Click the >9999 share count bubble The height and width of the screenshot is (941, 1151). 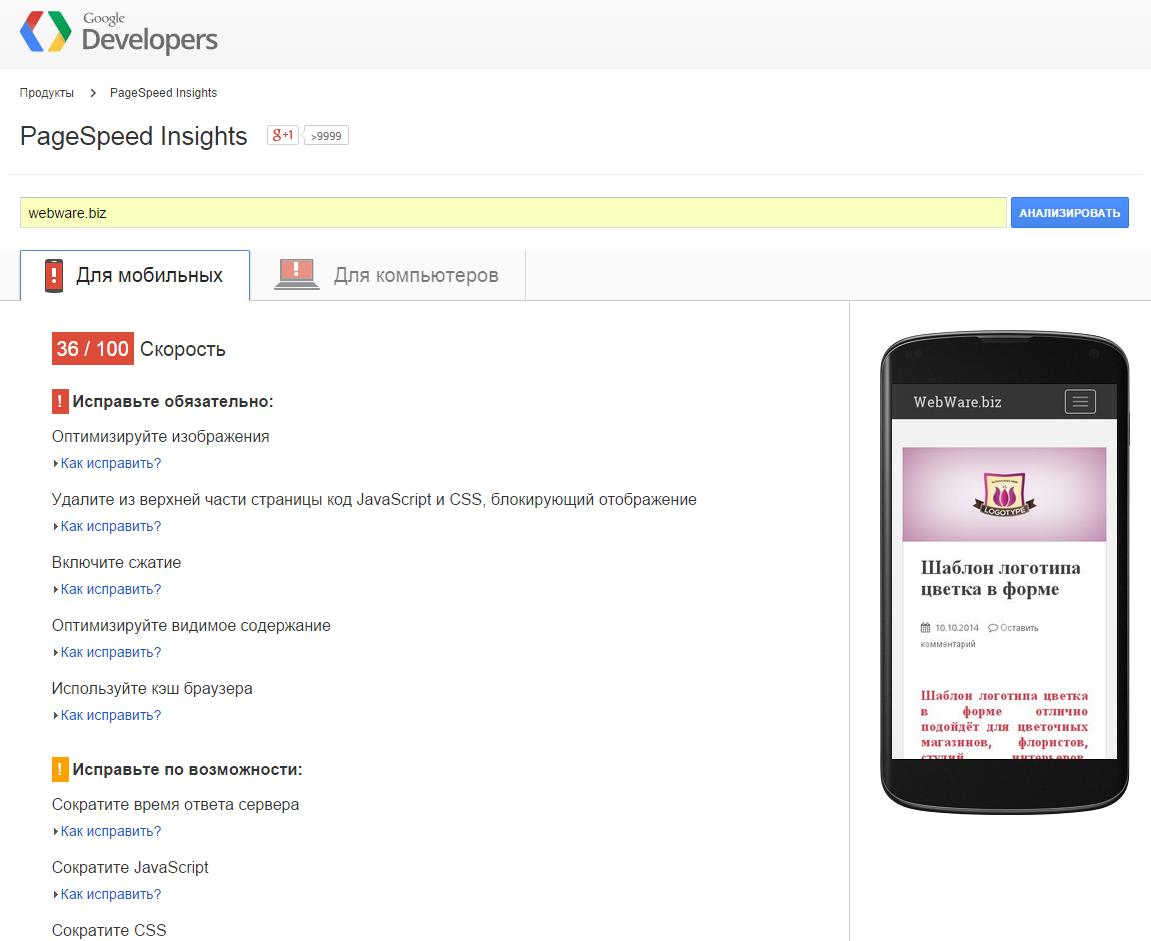pos(327,136)
